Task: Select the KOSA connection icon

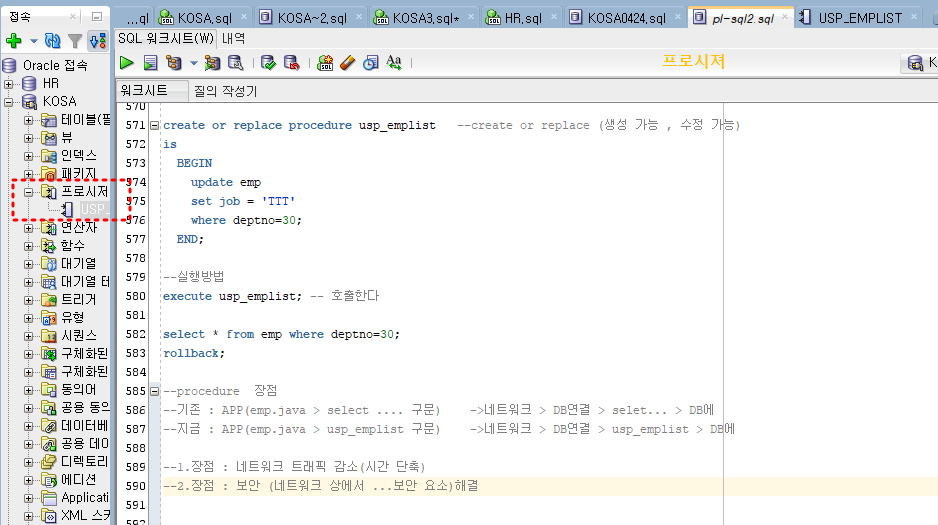Action: pos(29,102)
